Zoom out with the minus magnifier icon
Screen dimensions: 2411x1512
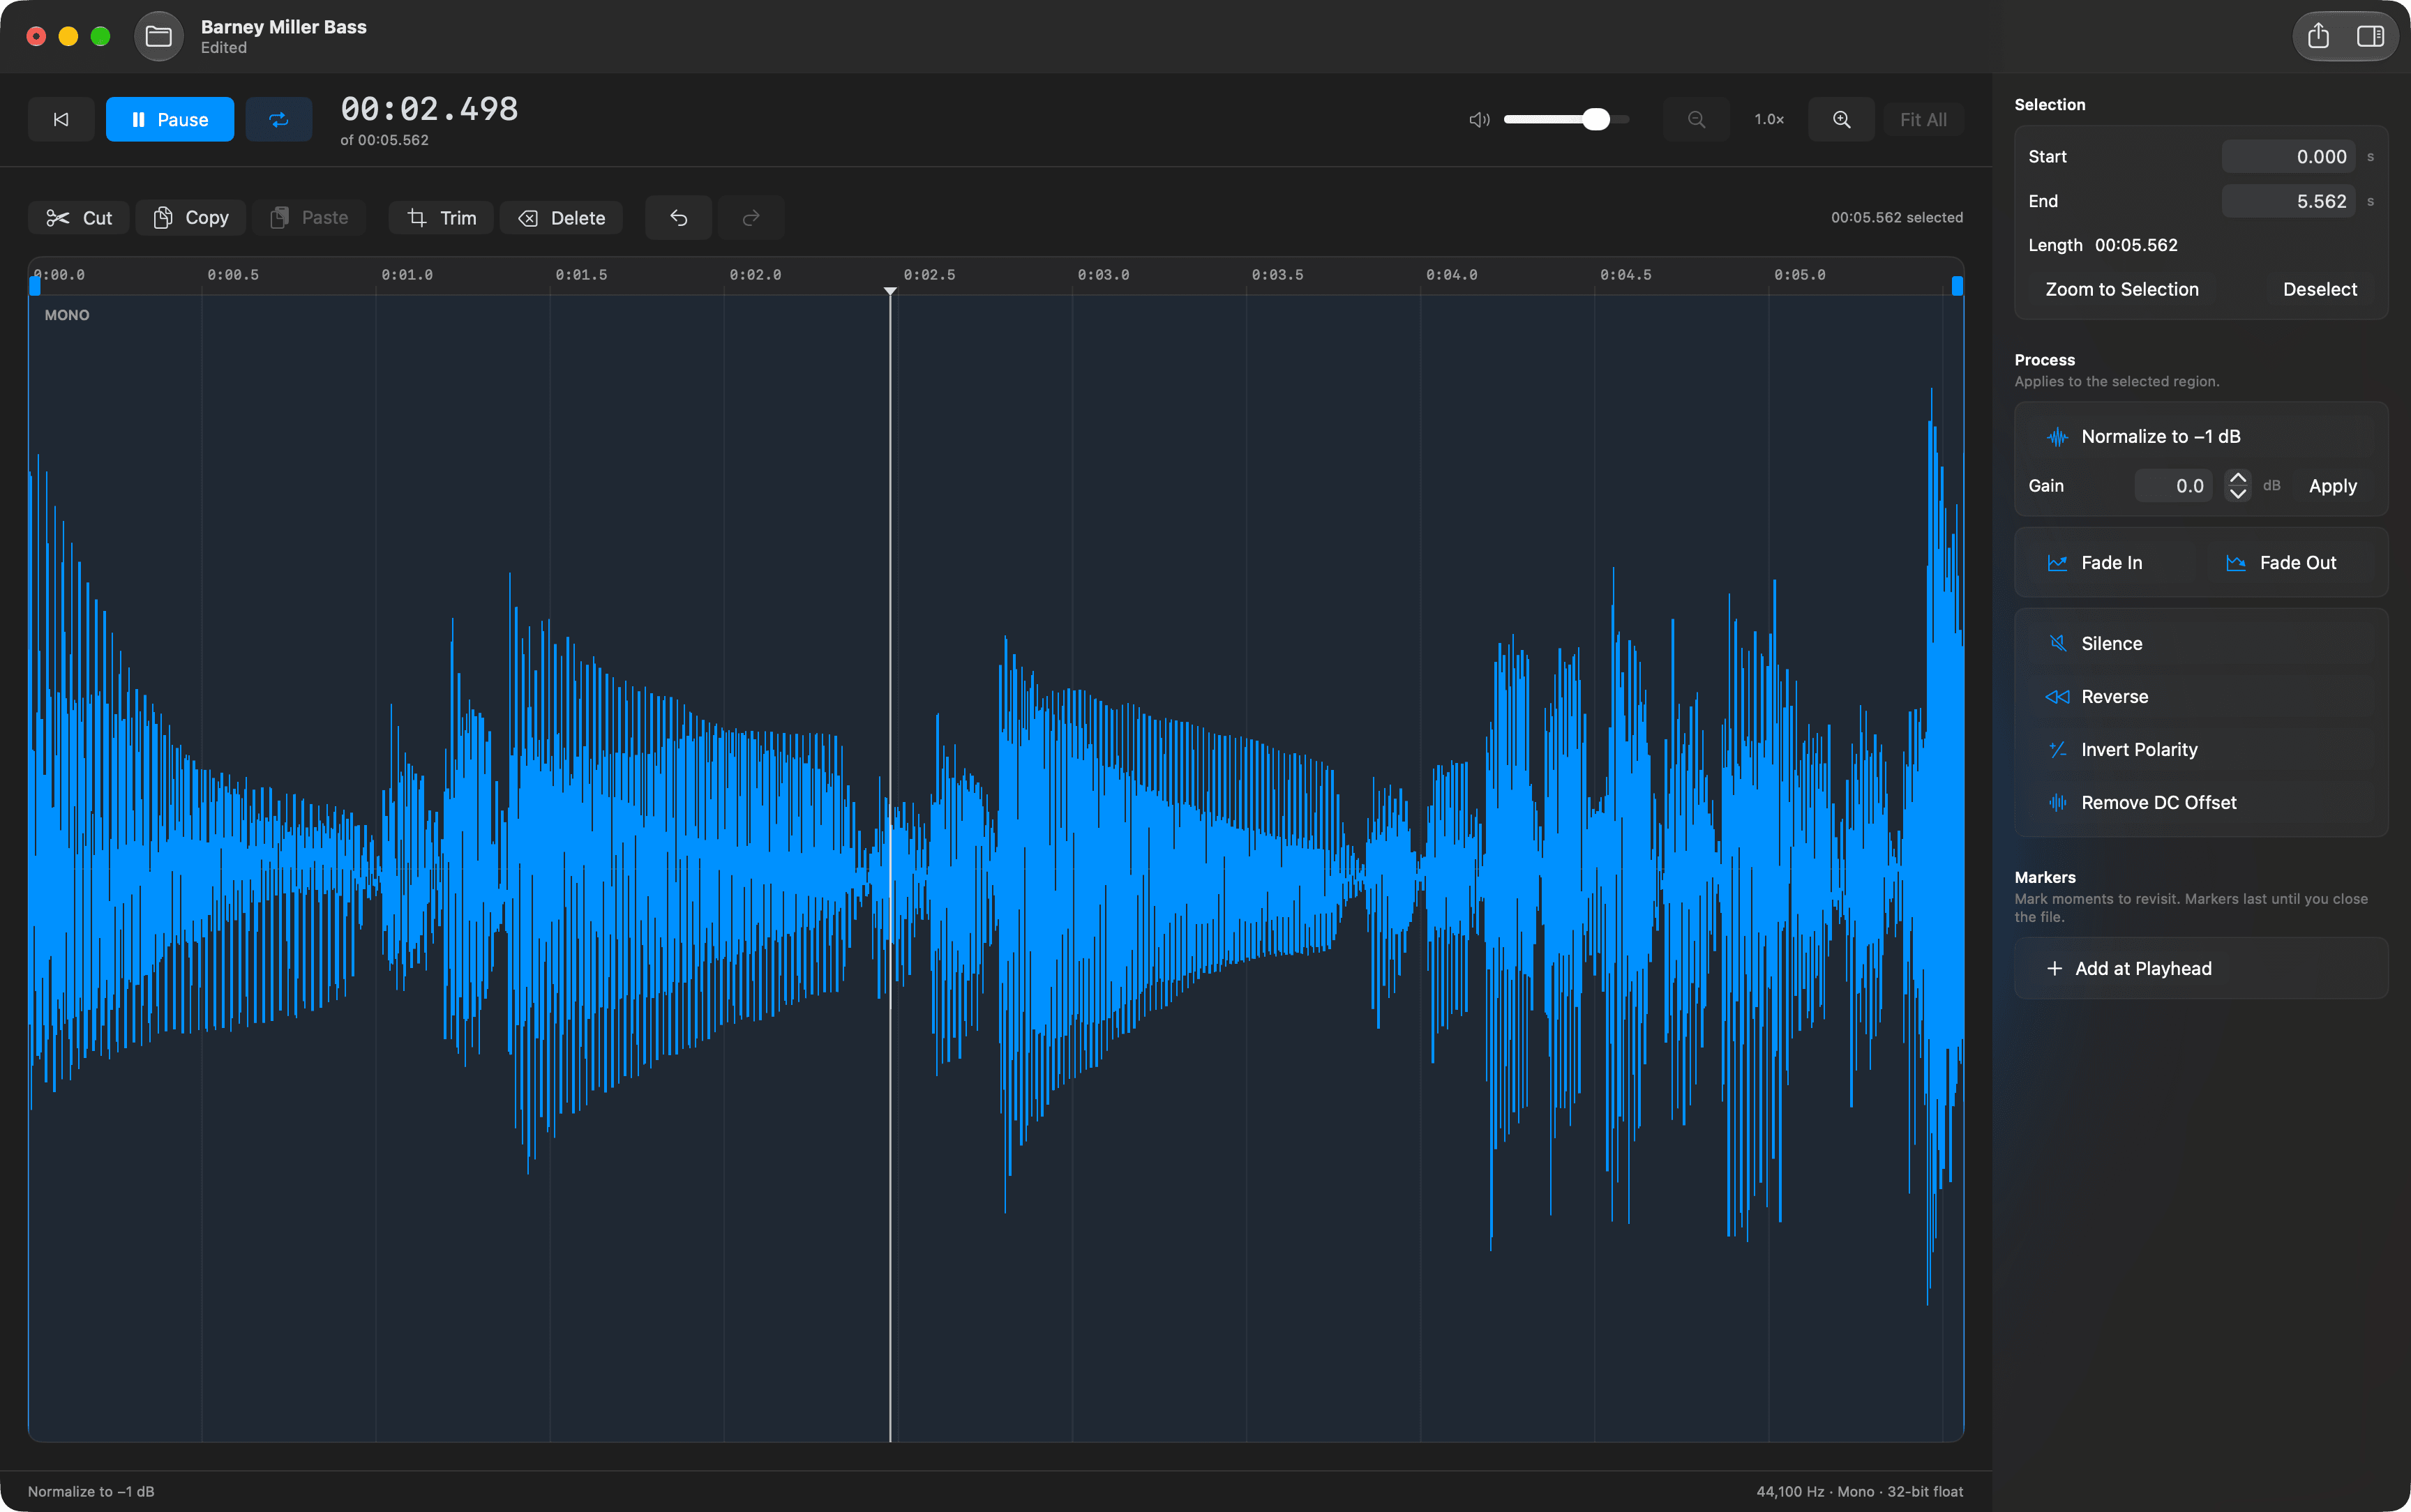[1696, 119]
